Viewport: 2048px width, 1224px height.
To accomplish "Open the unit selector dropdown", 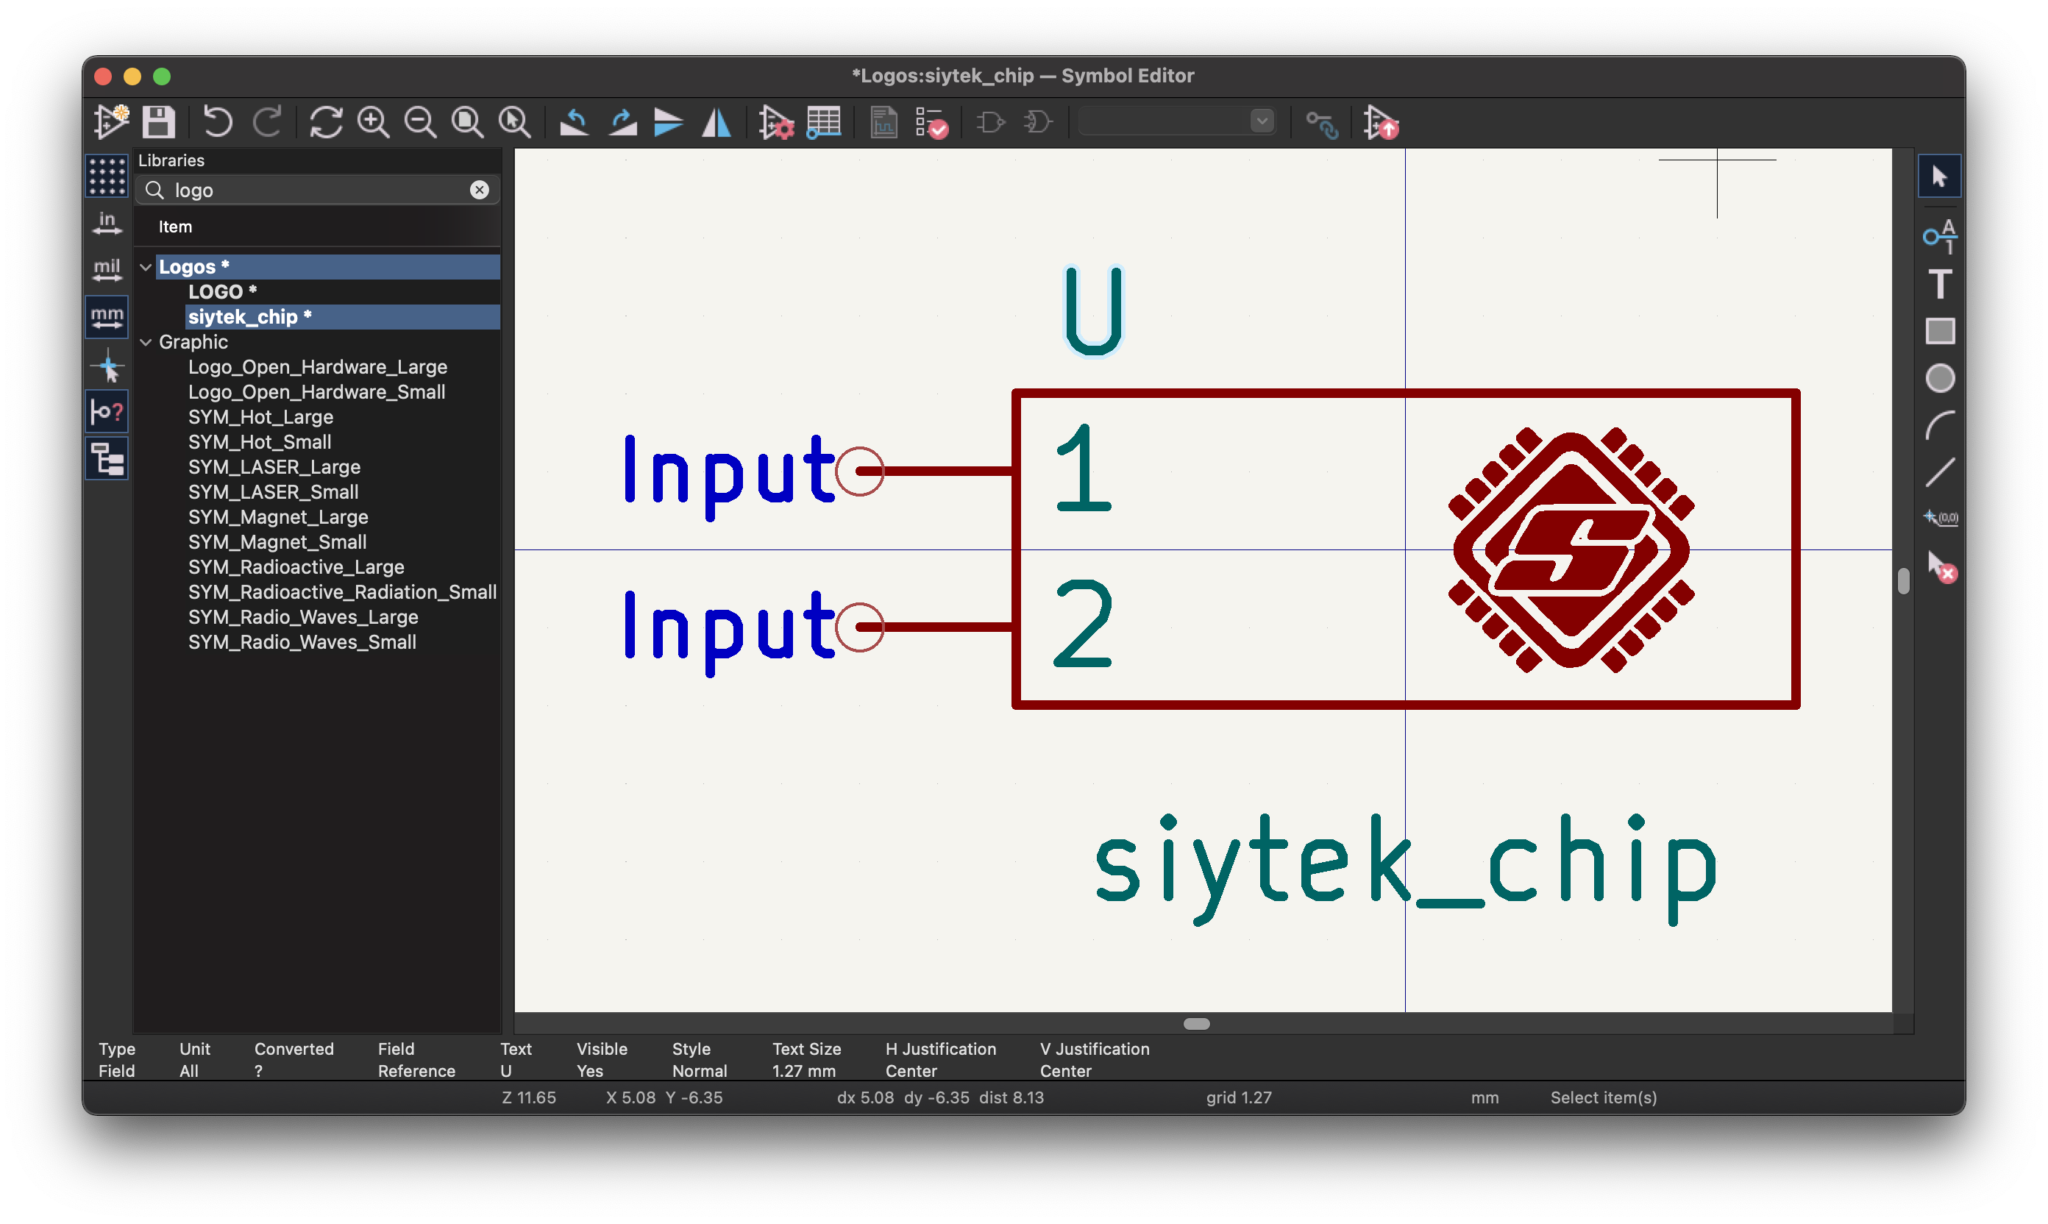I will [x=1261, y=121].
